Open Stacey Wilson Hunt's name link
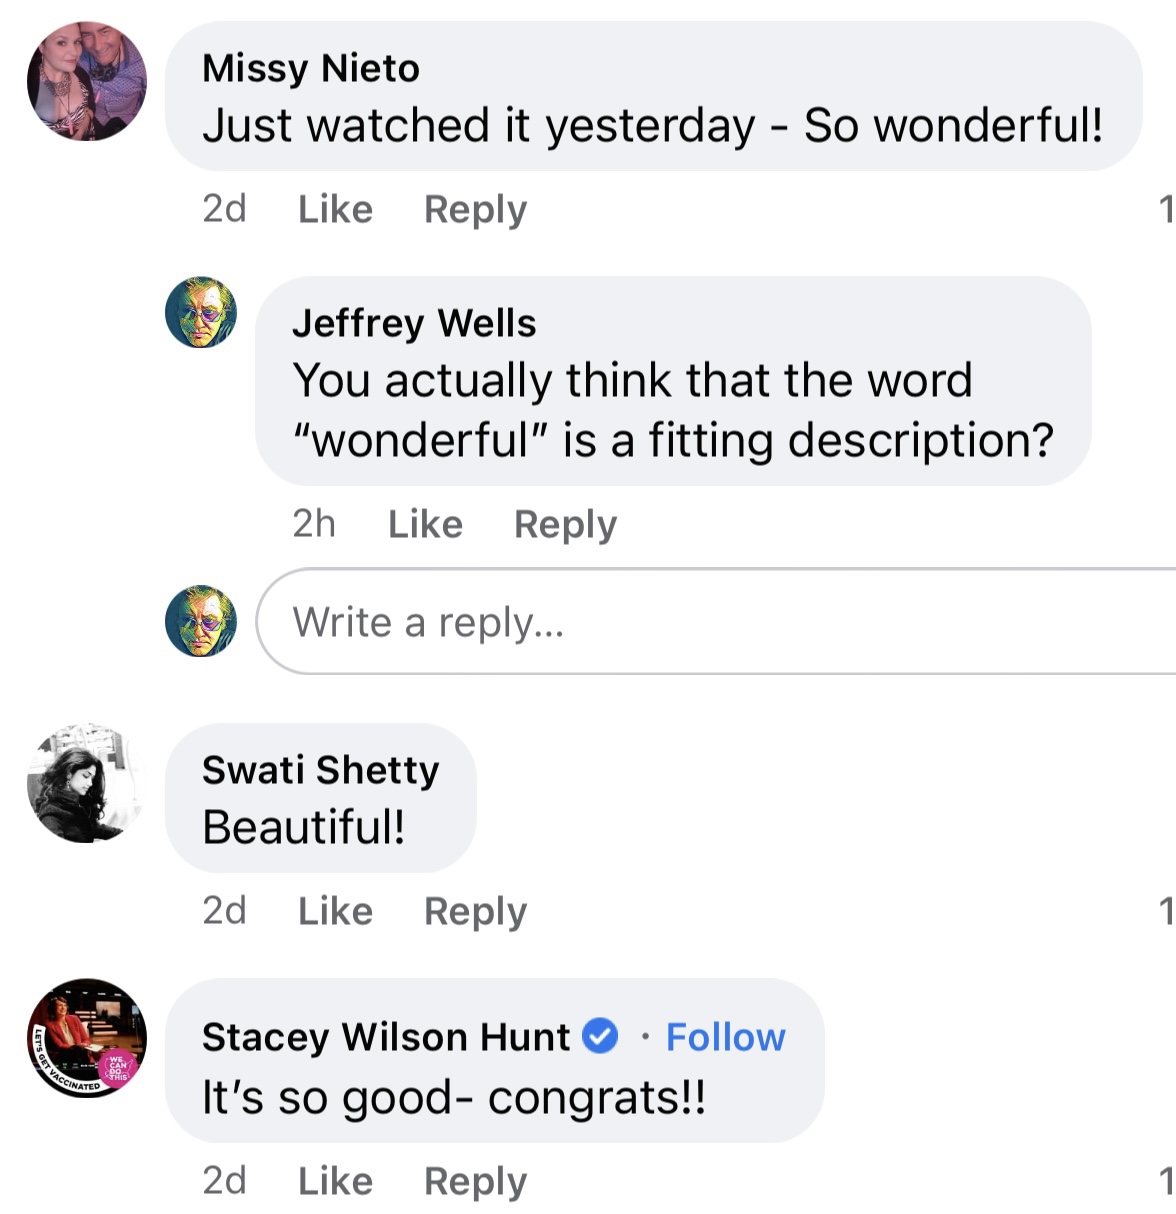The image size is (1176, 1214). click(385, 1037)
